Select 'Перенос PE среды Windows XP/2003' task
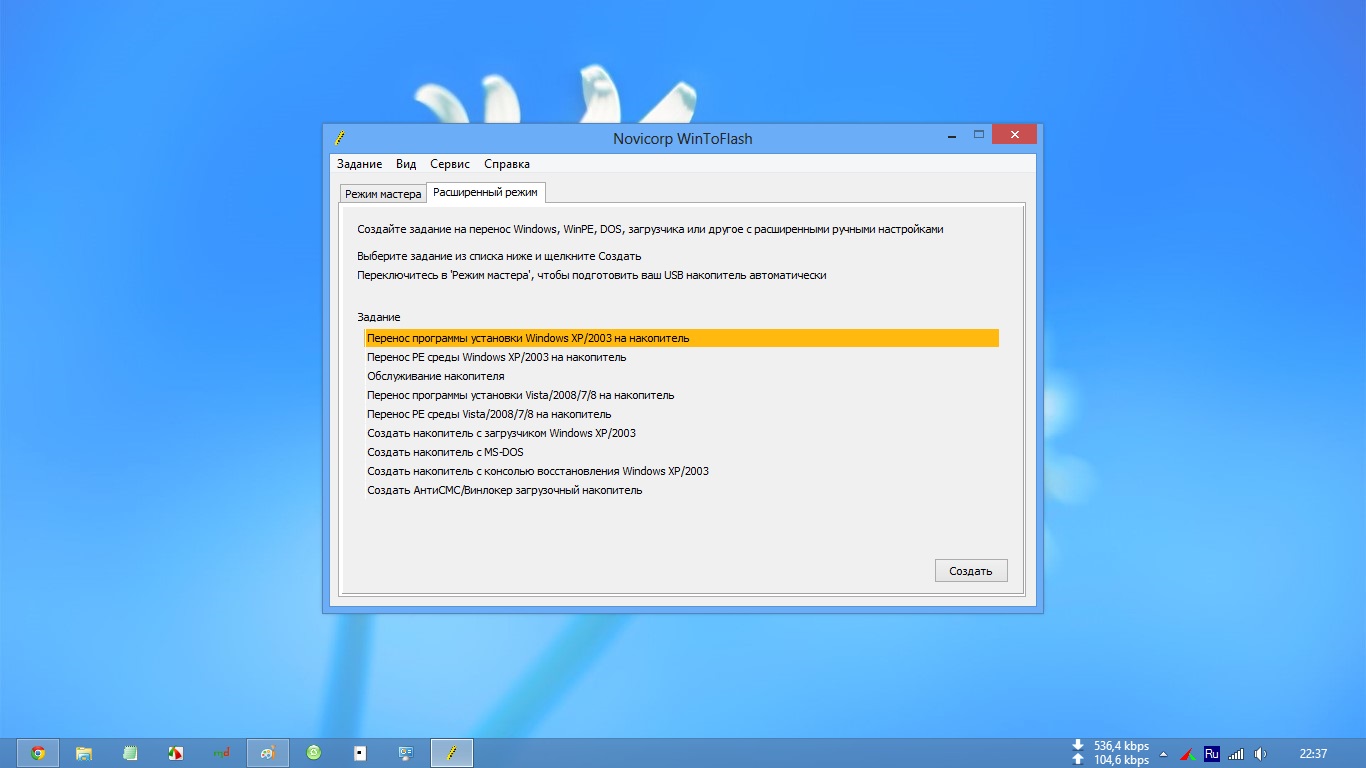 [681, 357]
